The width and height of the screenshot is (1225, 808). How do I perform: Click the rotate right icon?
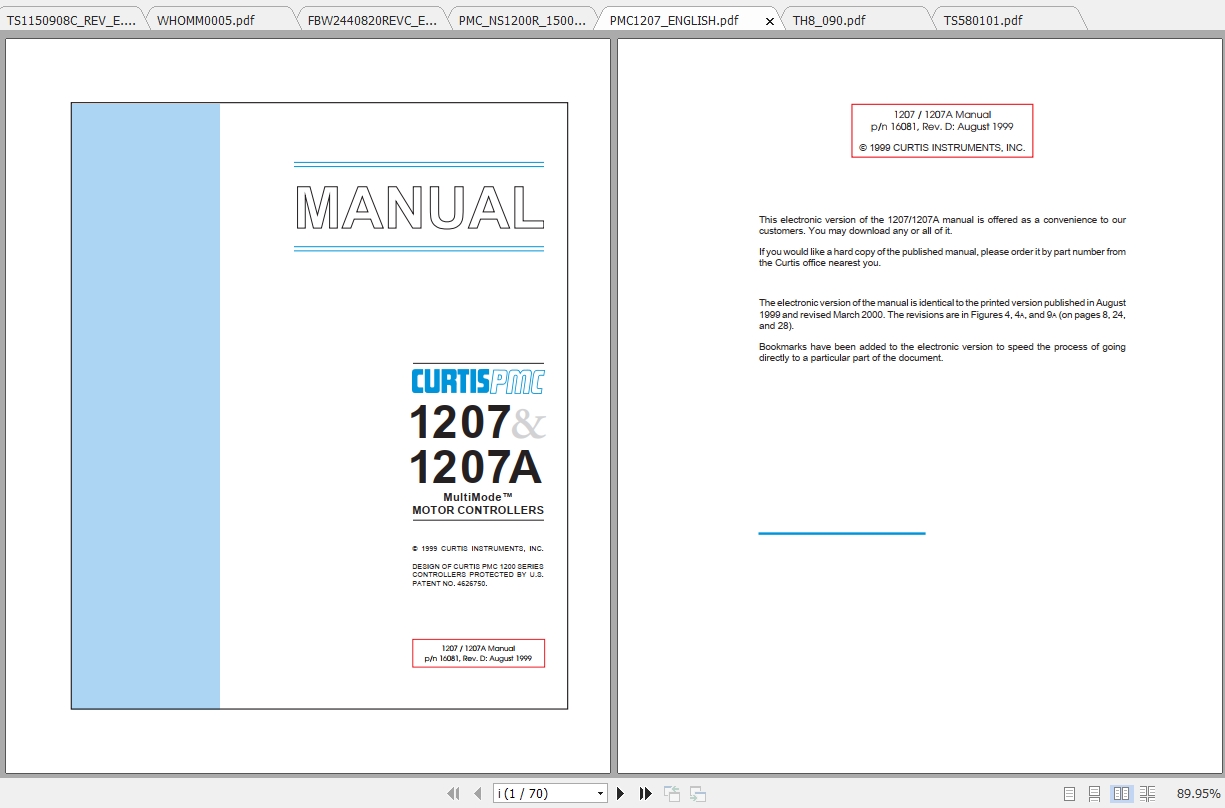[x=696, y=792]
